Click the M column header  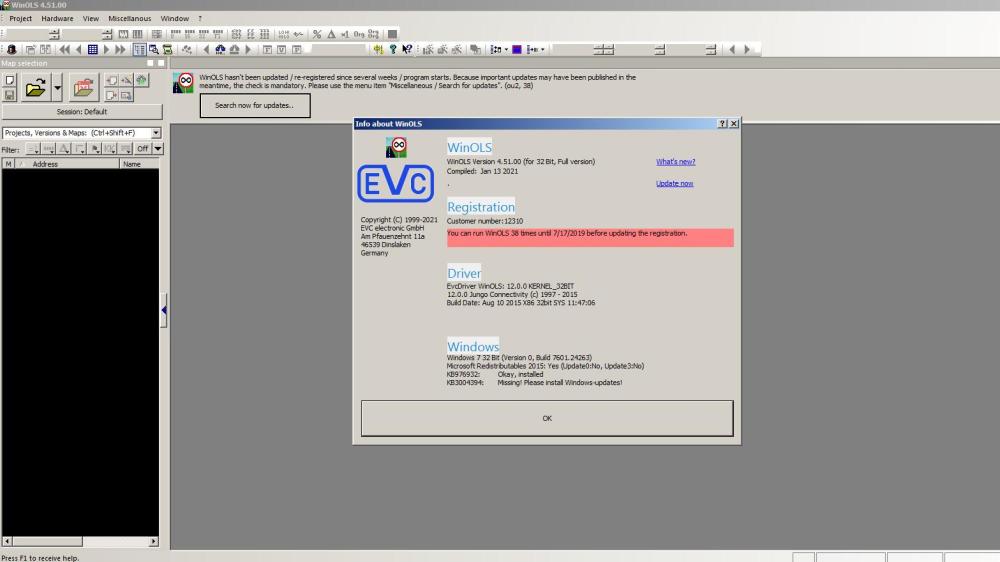[8, 164]
